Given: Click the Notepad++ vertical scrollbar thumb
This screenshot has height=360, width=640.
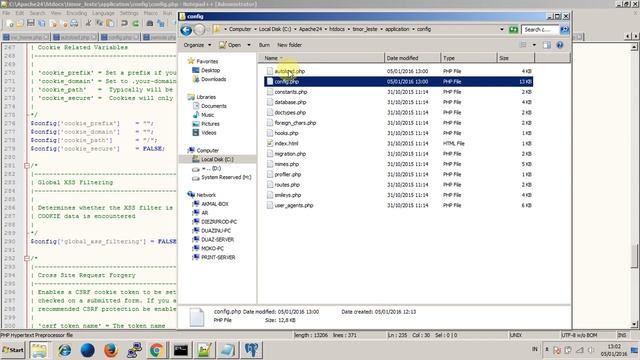Looking at the screenshot, I should coord(634,256).
